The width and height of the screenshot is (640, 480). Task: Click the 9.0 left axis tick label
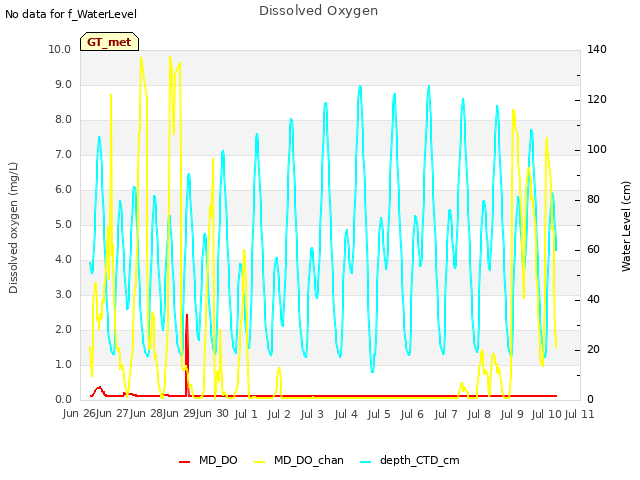pyautogui.click(x=63, y=84)
